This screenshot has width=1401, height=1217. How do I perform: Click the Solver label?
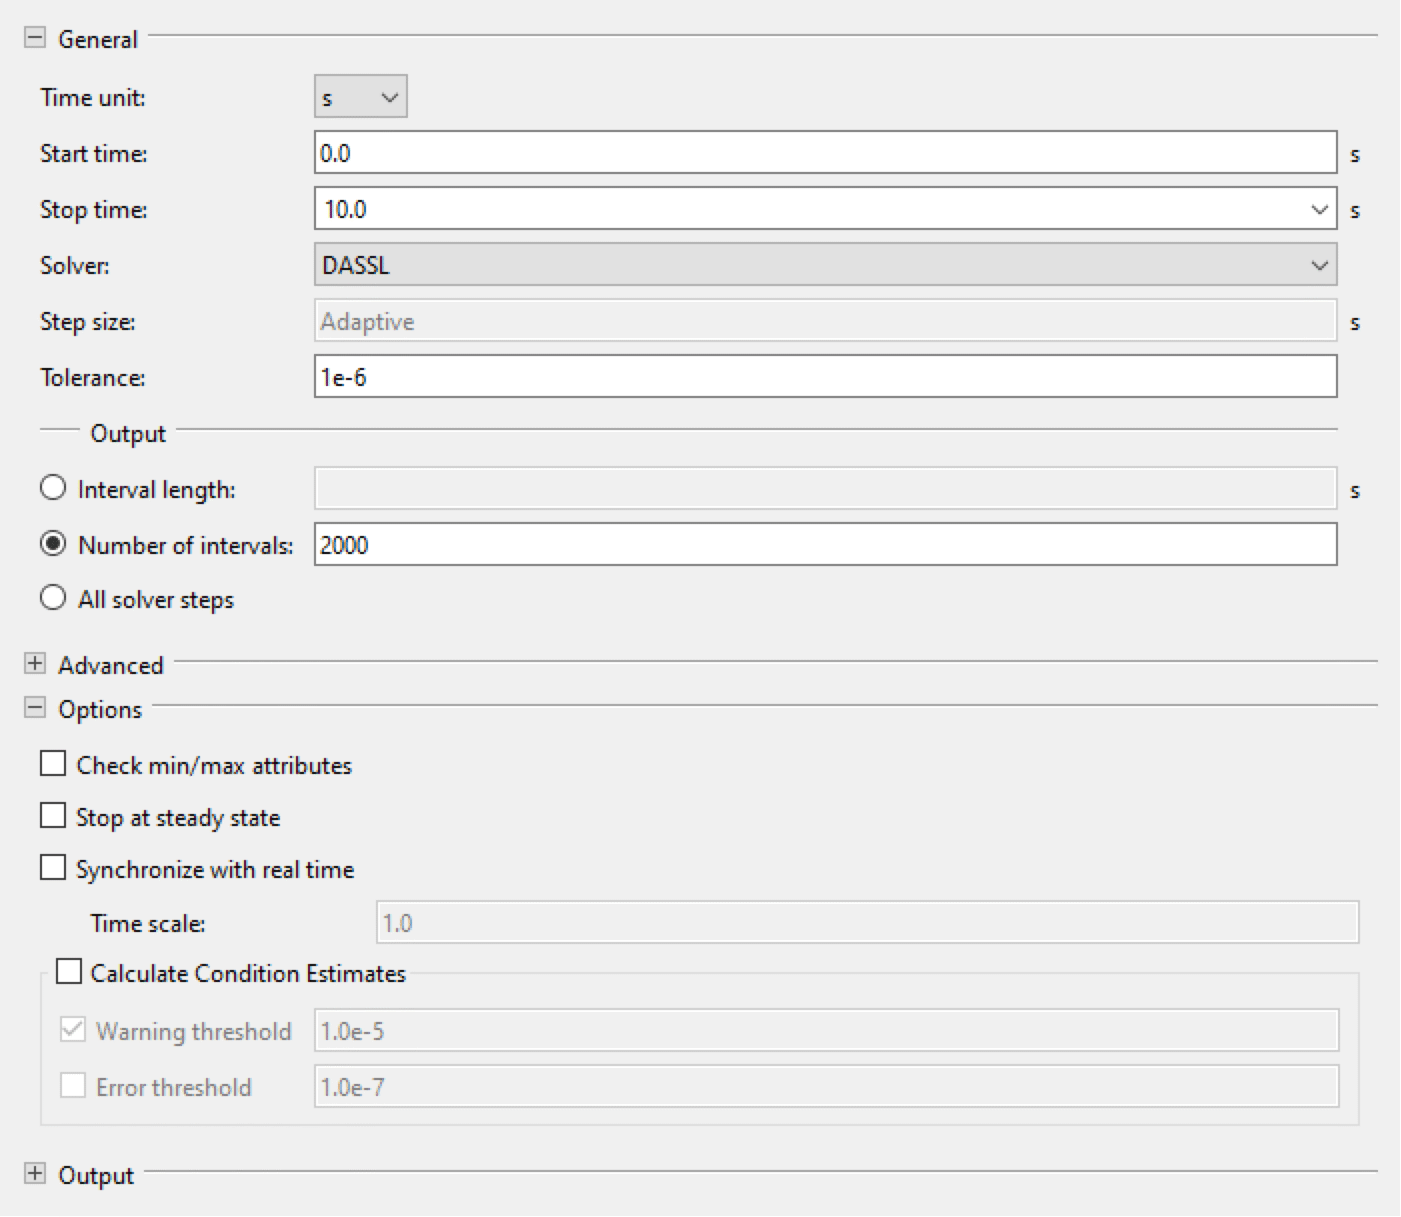[75, 266]
